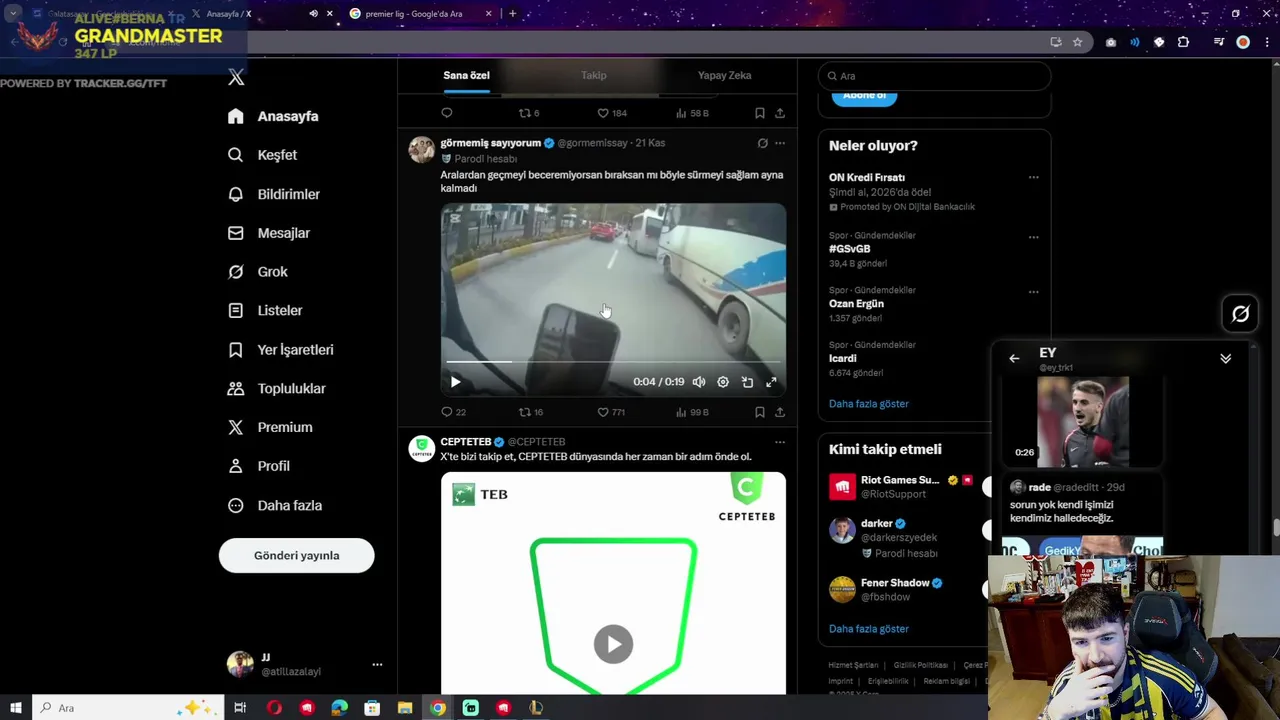This screenshot has width=1280, height=720.
Task: Open more options for Ozan Ergün trend
Action: coord(1034,292)
